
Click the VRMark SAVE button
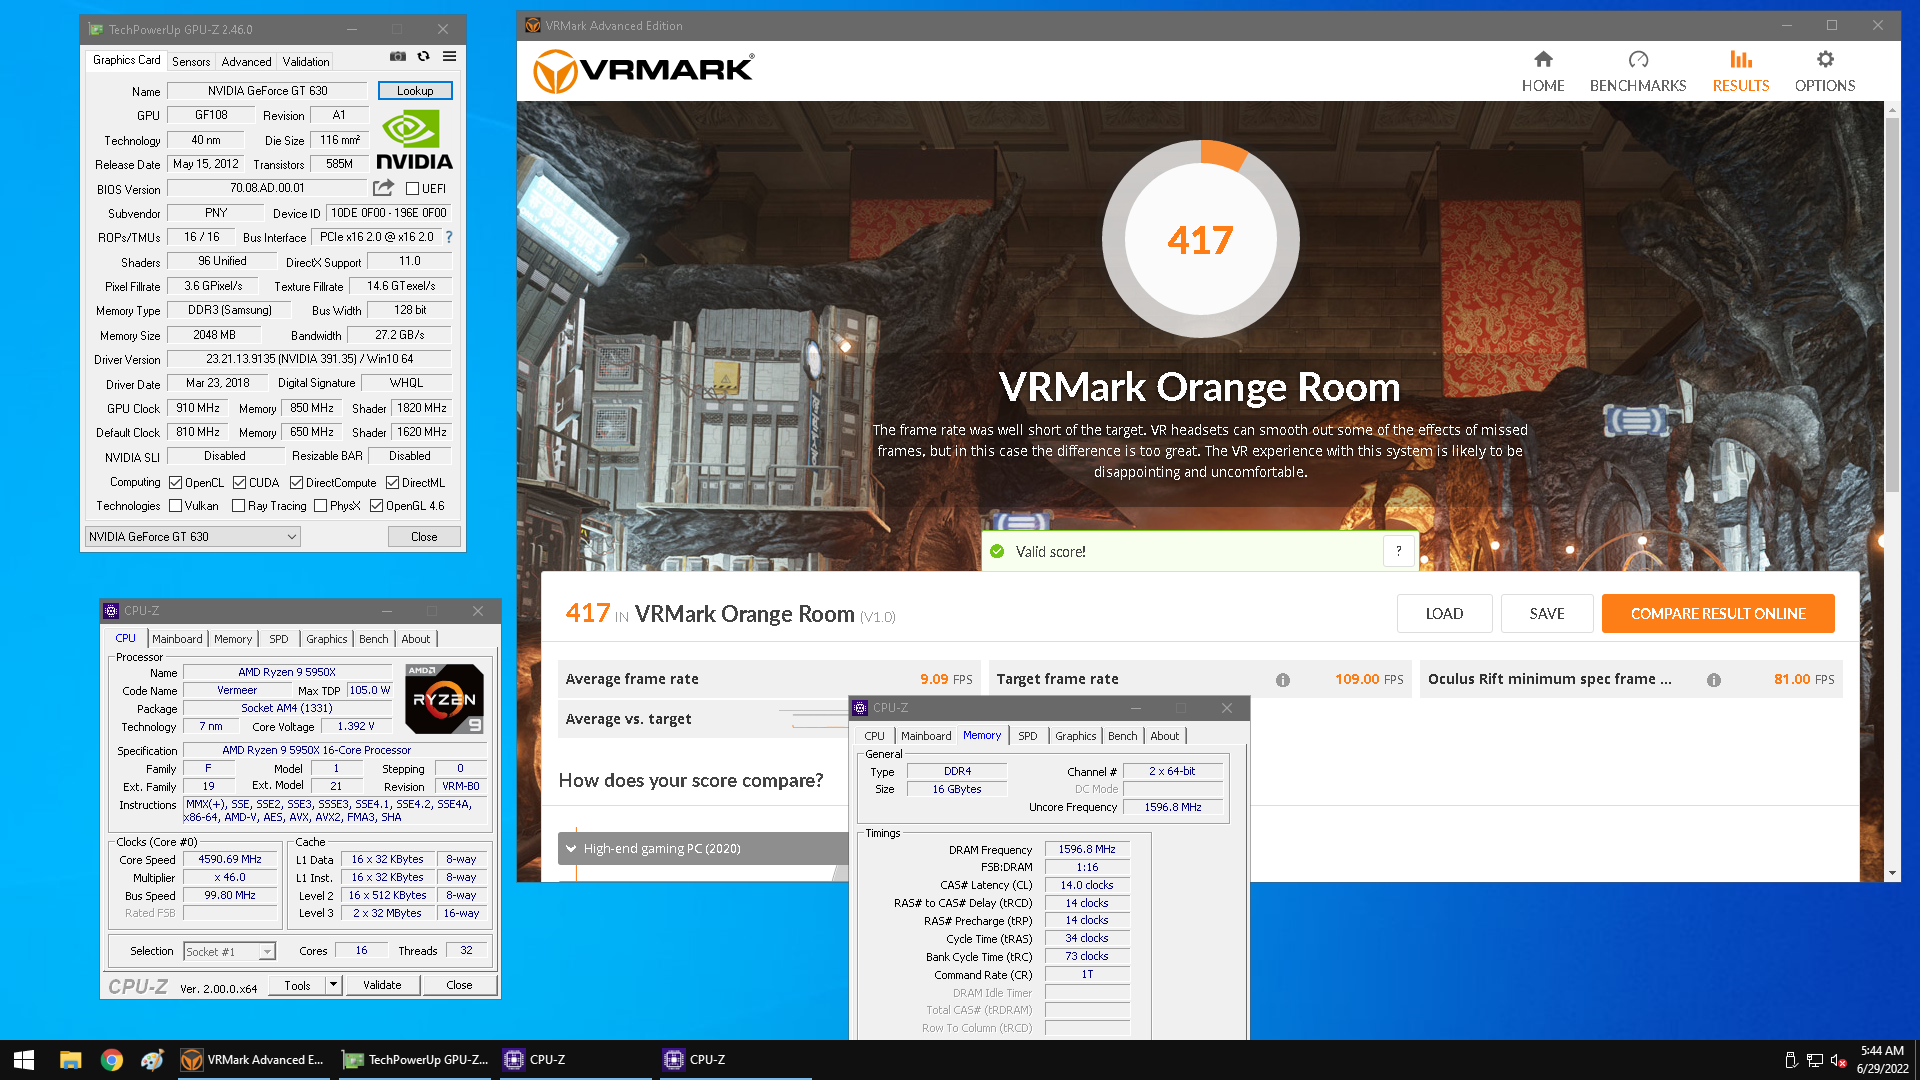1547,614
